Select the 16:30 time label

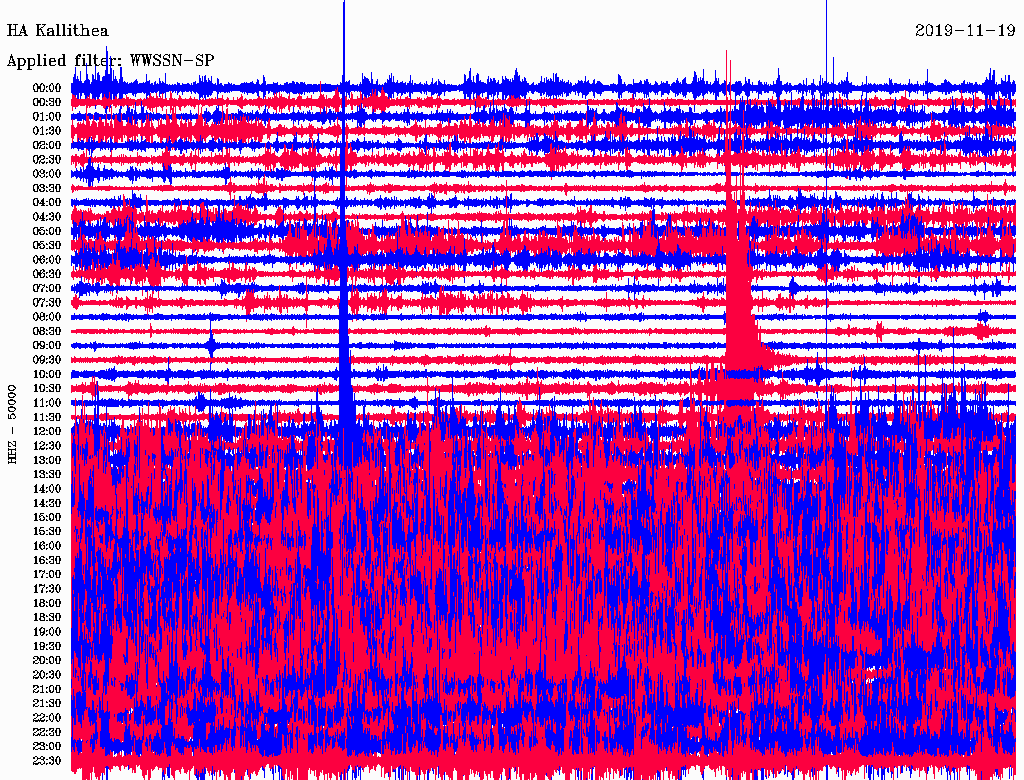pos(47,561)
